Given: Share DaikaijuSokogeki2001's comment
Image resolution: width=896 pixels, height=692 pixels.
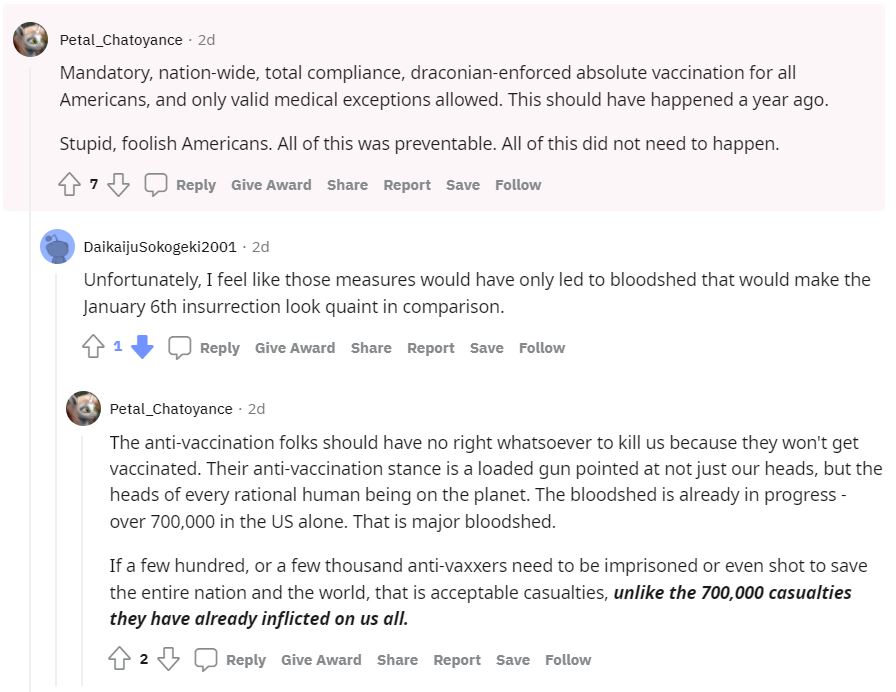Looking at the screenshot, I should pyautogui.click(x=371, y=348).
